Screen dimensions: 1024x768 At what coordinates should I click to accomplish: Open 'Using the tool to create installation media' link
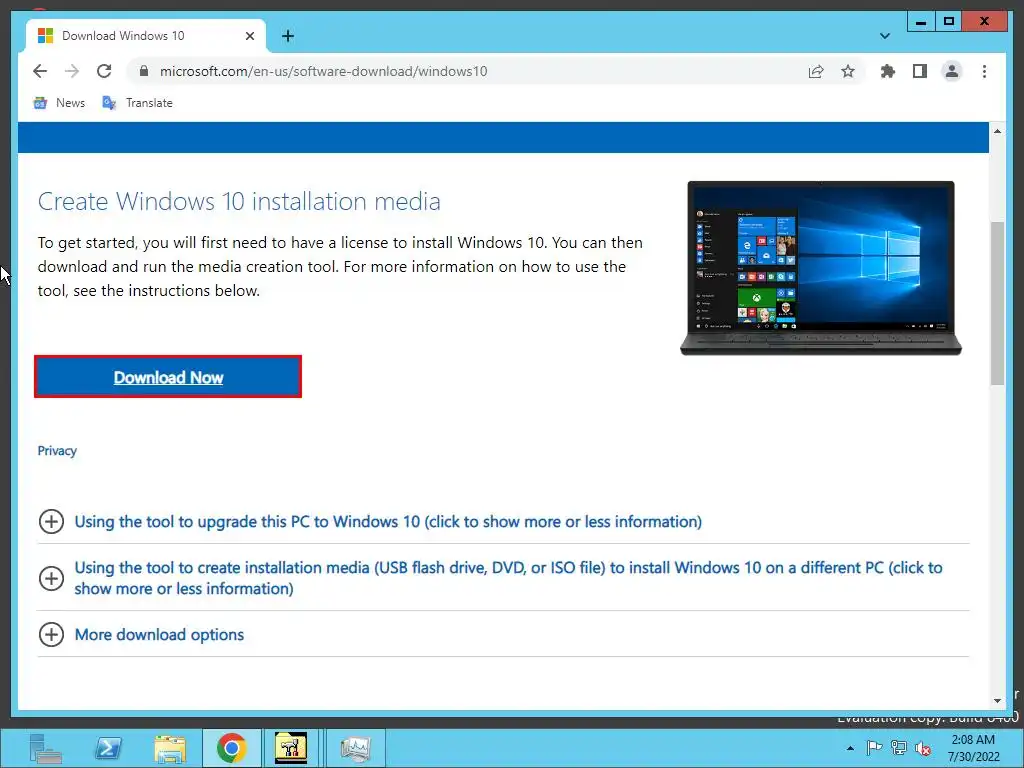508,578
